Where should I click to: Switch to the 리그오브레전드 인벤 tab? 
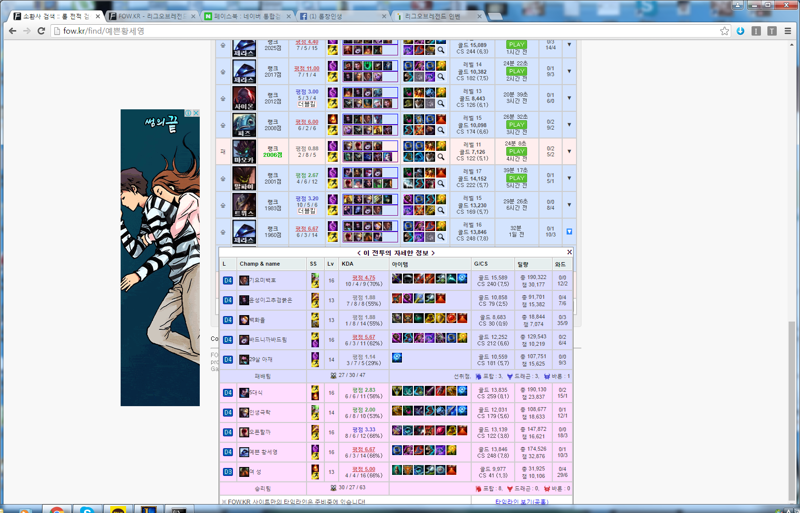coord(438,16)
